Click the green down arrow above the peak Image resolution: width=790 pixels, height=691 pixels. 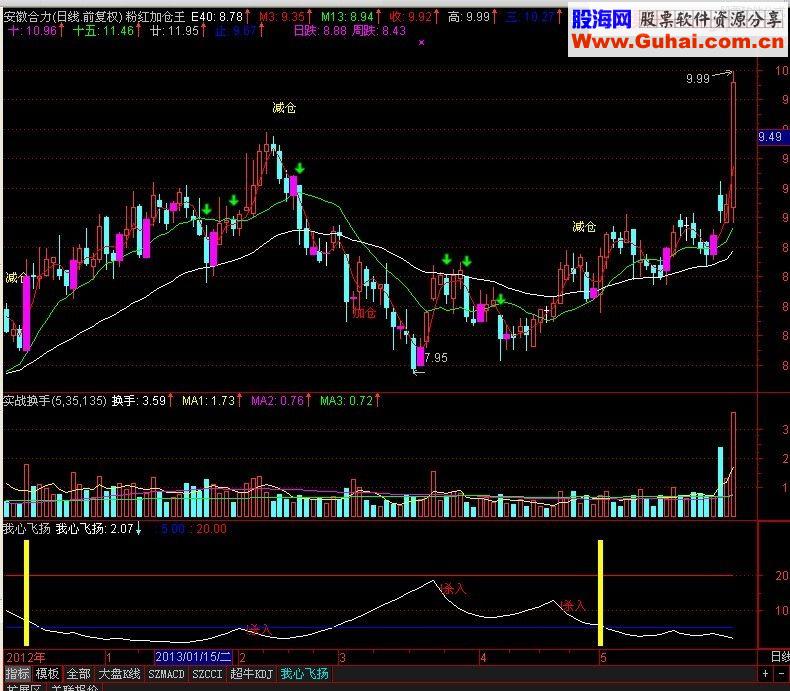pyautogui.click(x=300, y=168)
